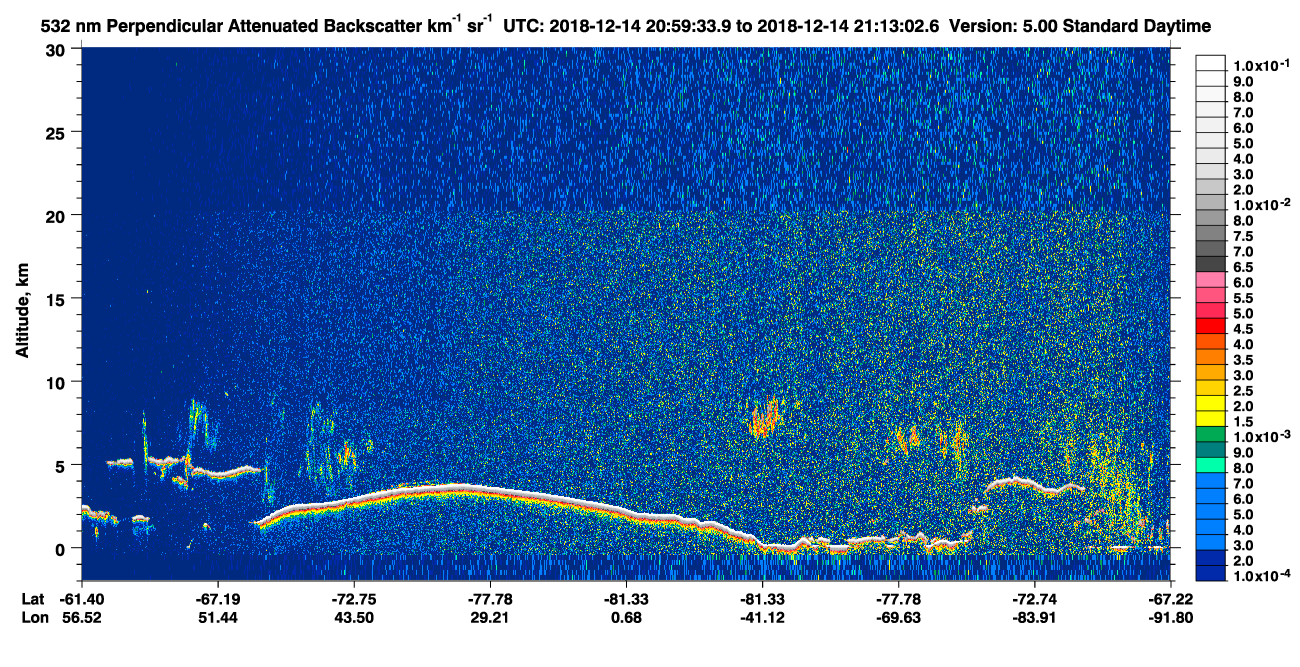This screenshot has height=667, width=1300.
Task: Click the latitude value '-67.19'
Action: pyautogui.click(x=217, y=599)
